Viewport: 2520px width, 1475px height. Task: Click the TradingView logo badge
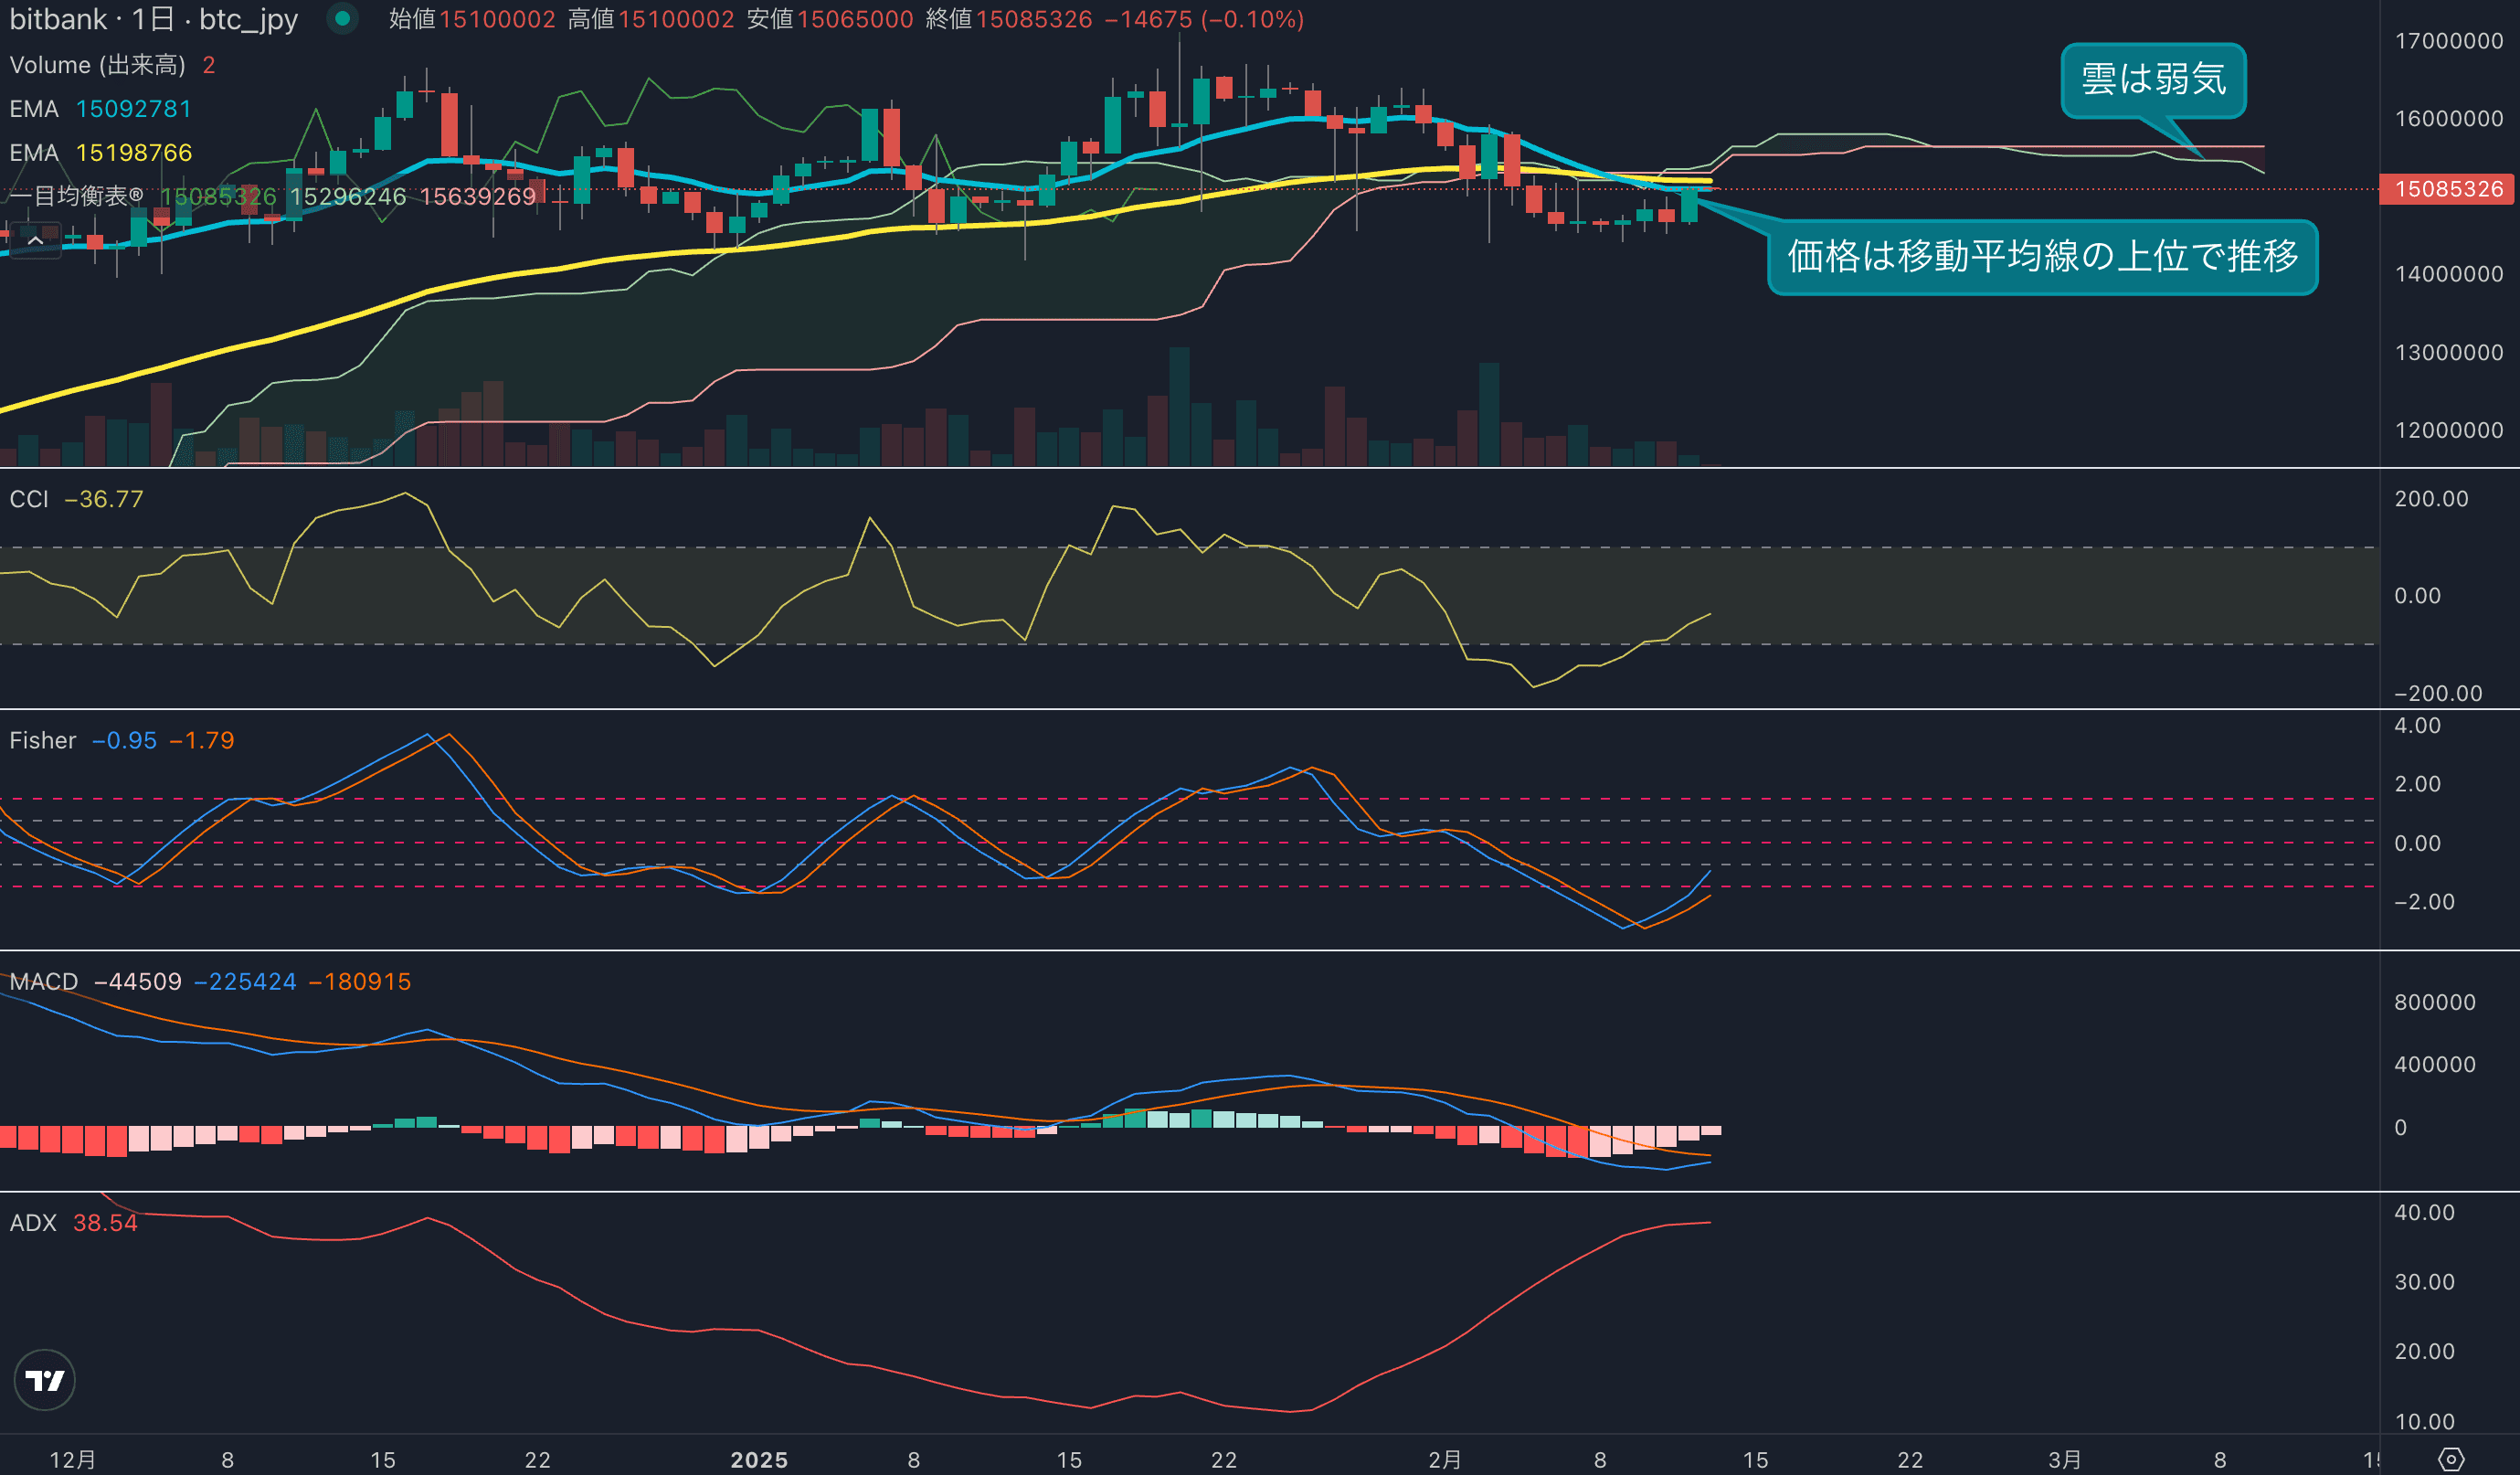pos(44,1380)
